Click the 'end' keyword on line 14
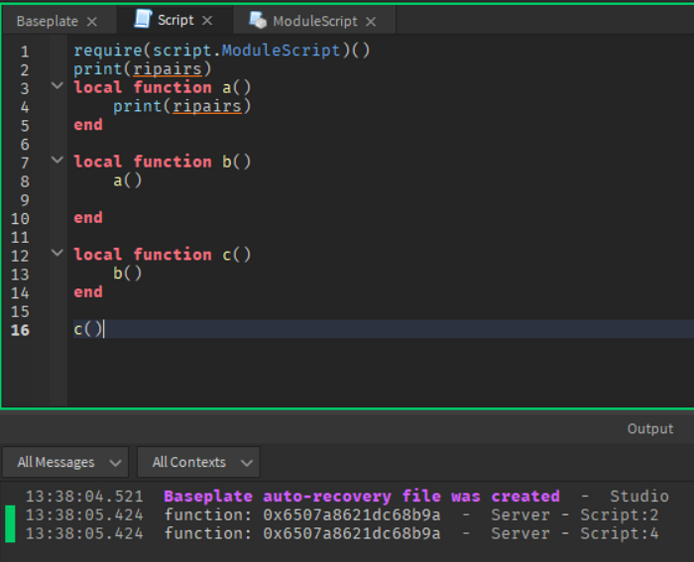 tap(88, 292)
